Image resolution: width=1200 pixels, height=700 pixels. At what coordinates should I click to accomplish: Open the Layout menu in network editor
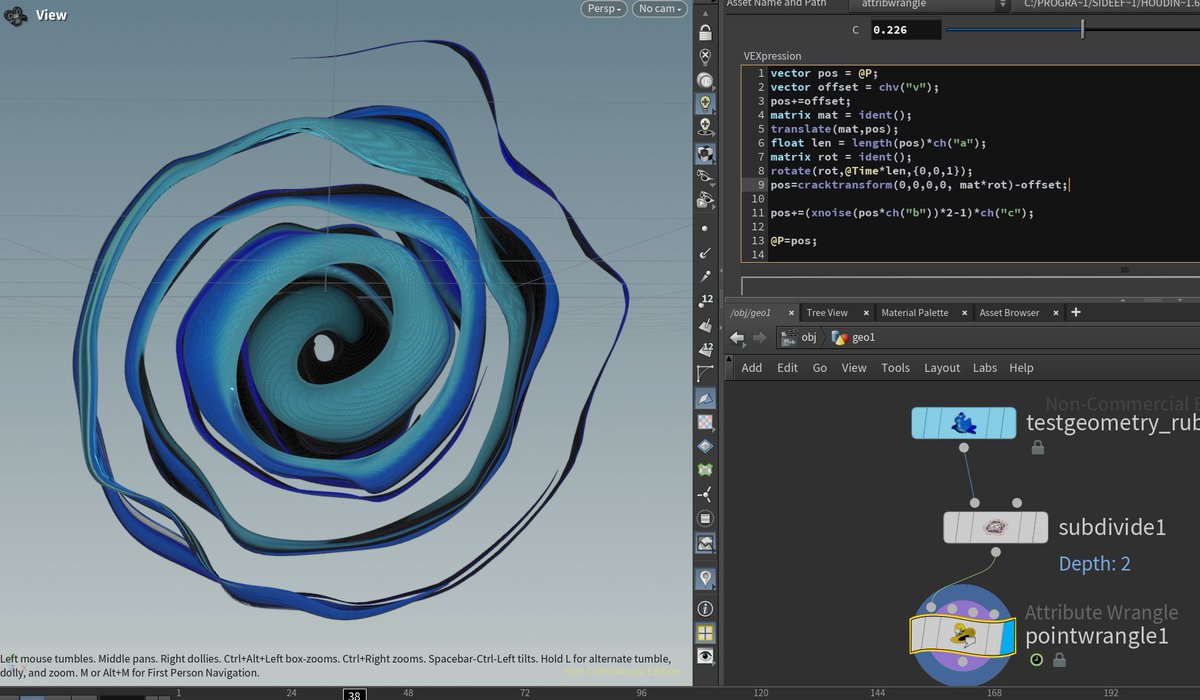coord(942,368)
